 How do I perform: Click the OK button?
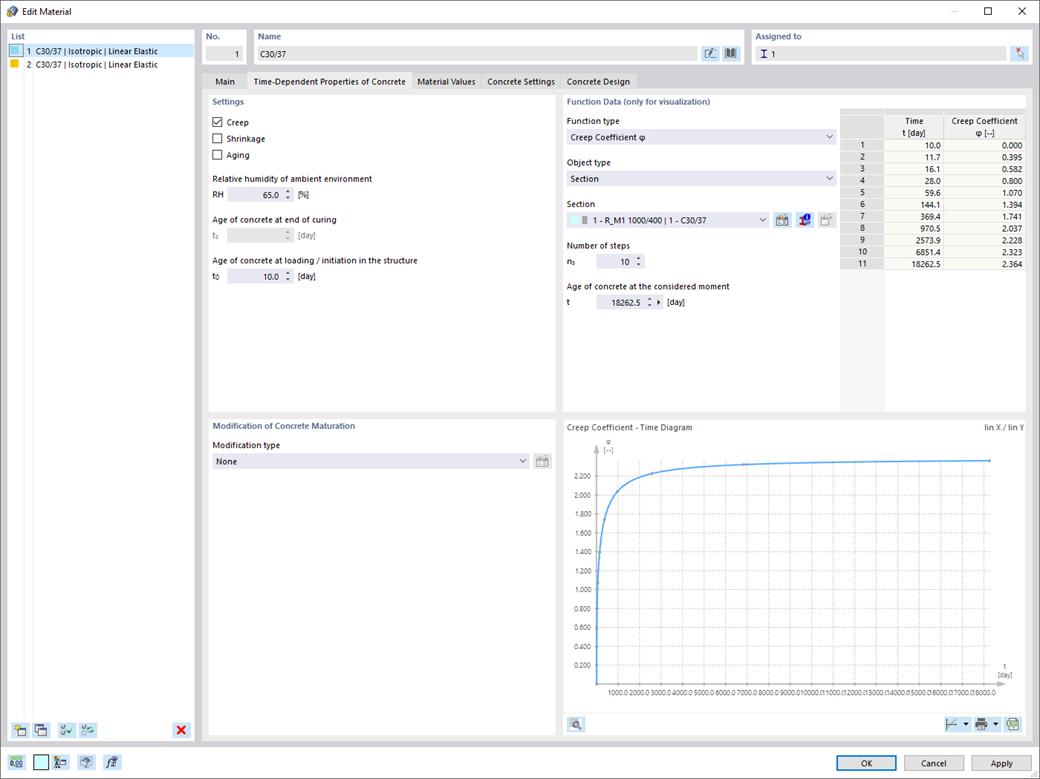866,763
